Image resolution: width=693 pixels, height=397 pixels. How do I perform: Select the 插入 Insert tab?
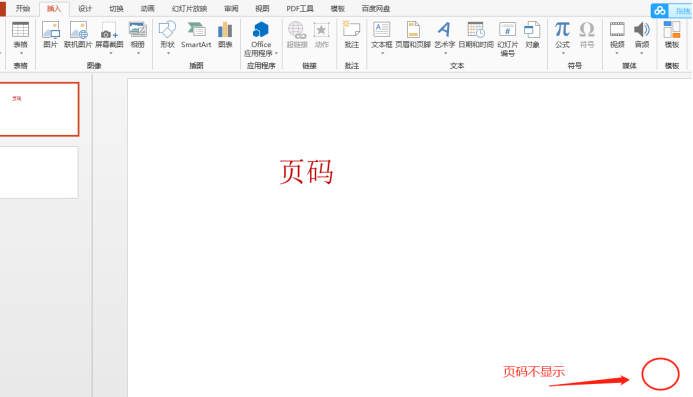pyautogui.click(x=54, y=9)
